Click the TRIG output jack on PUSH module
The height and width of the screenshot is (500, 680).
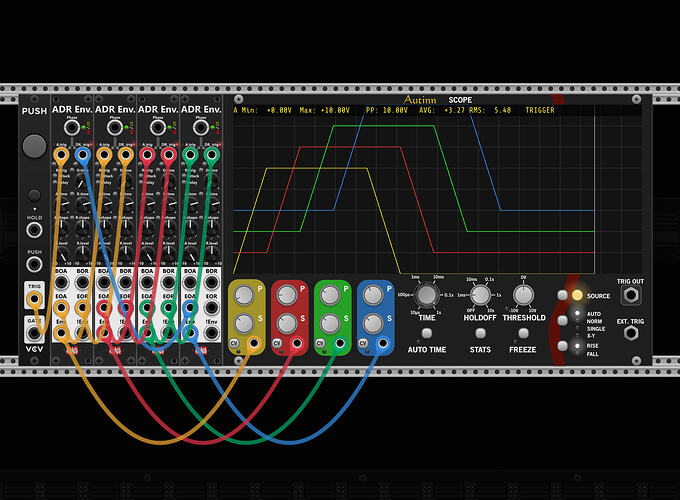[x=34, y=299]
